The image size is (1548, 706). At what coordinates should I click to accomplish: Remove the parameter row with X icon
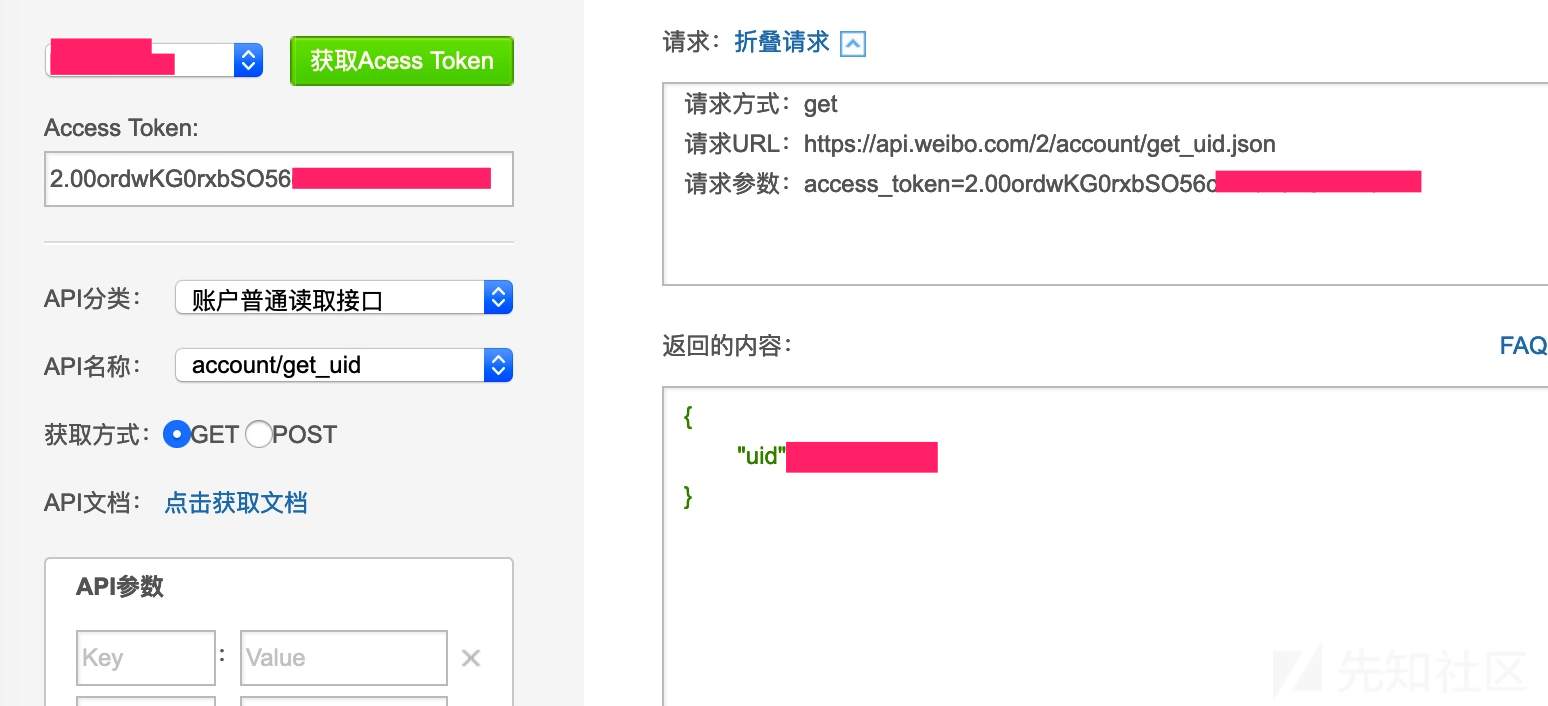click(471, 658)
